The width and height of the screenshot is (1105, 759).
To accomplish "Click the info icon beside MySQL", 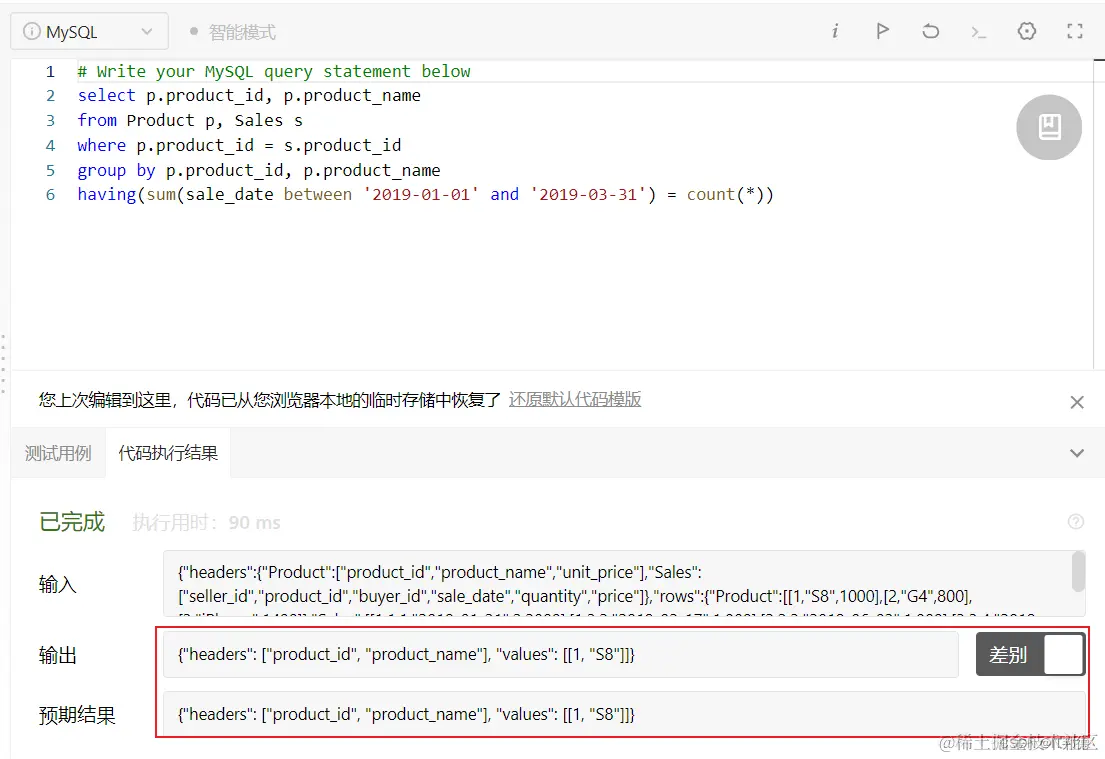I will click(x=32, y=32).
